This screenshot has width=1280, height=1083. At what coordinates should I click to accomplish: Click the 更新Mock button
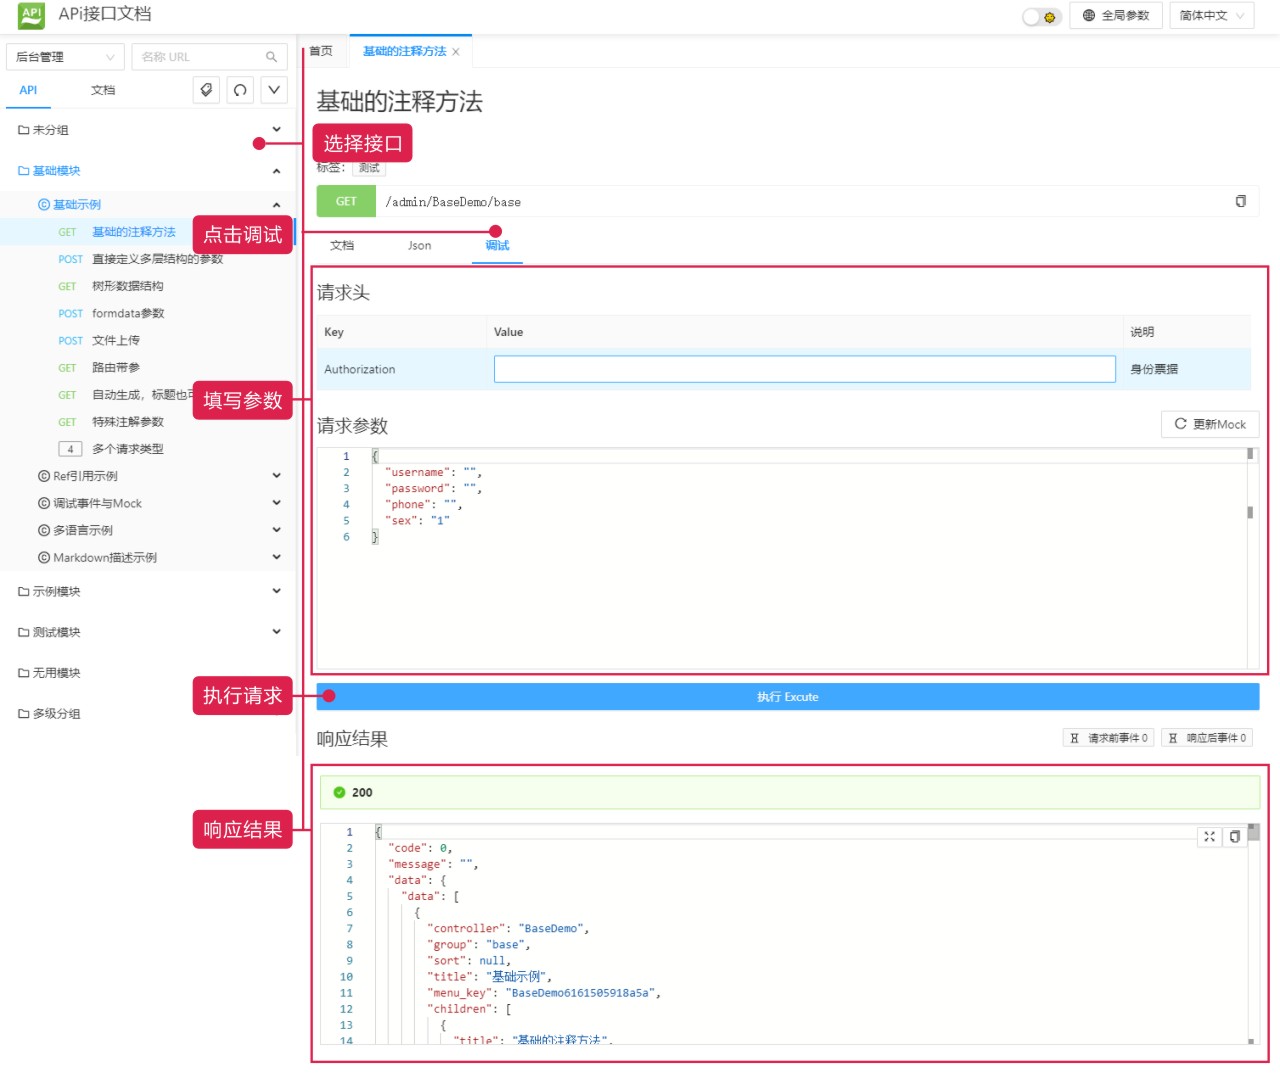point(1209,424)
